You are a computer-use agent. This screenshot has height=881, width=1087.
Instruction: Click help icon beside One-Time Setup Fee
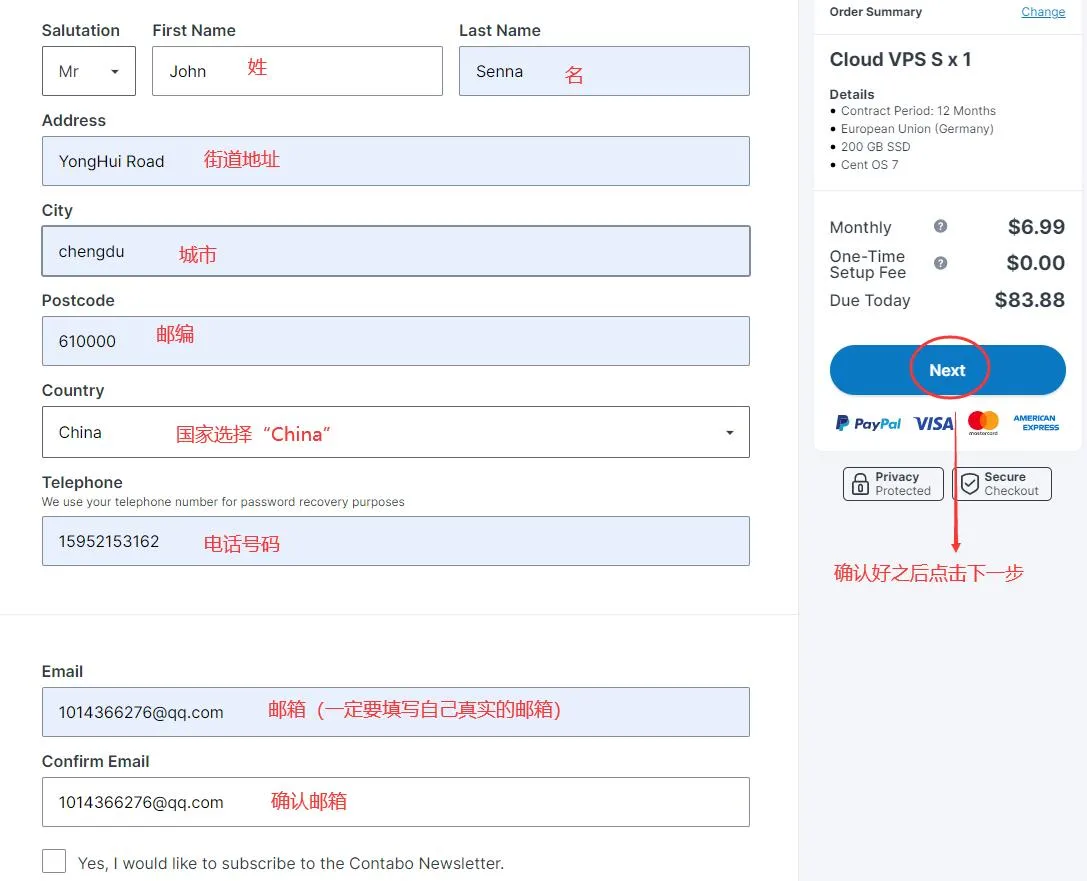pyautogui.click(x=940, y=263)
